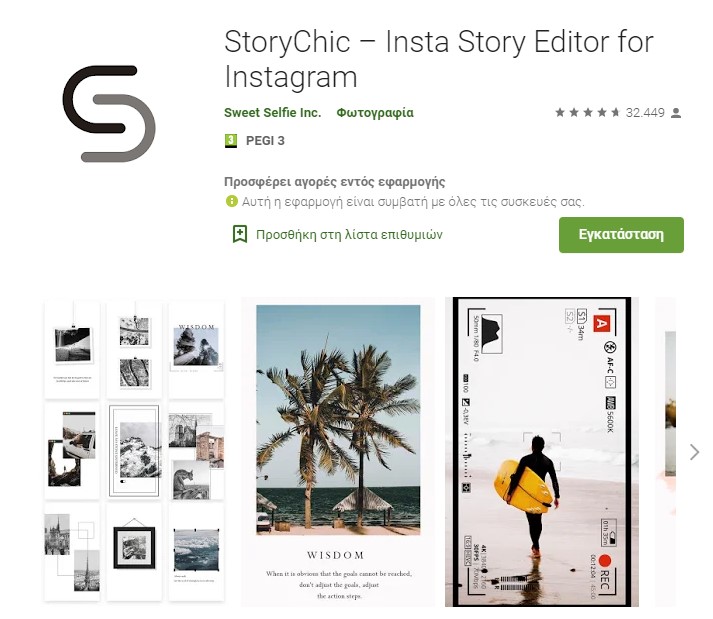713x619 pixels.
Task: Click the reviewer person icon beside 32.449
Action: (x=676, y=113)
